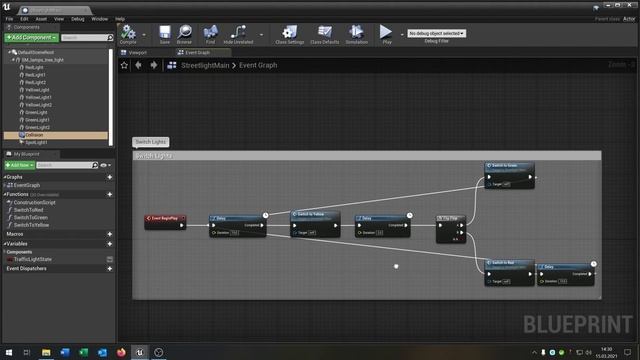Open the Debug menu
The image size is (640, 360).
point(78,19)
